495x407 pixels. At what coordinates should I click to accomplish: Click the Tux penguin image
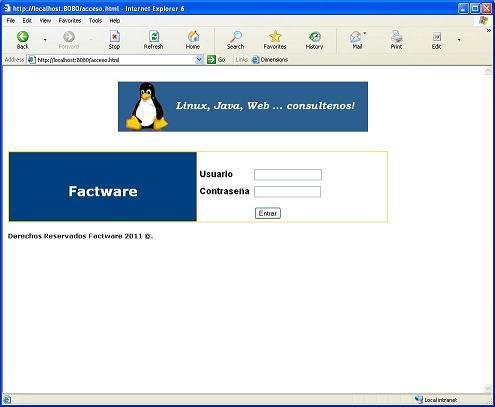click(x=147, y=106)
